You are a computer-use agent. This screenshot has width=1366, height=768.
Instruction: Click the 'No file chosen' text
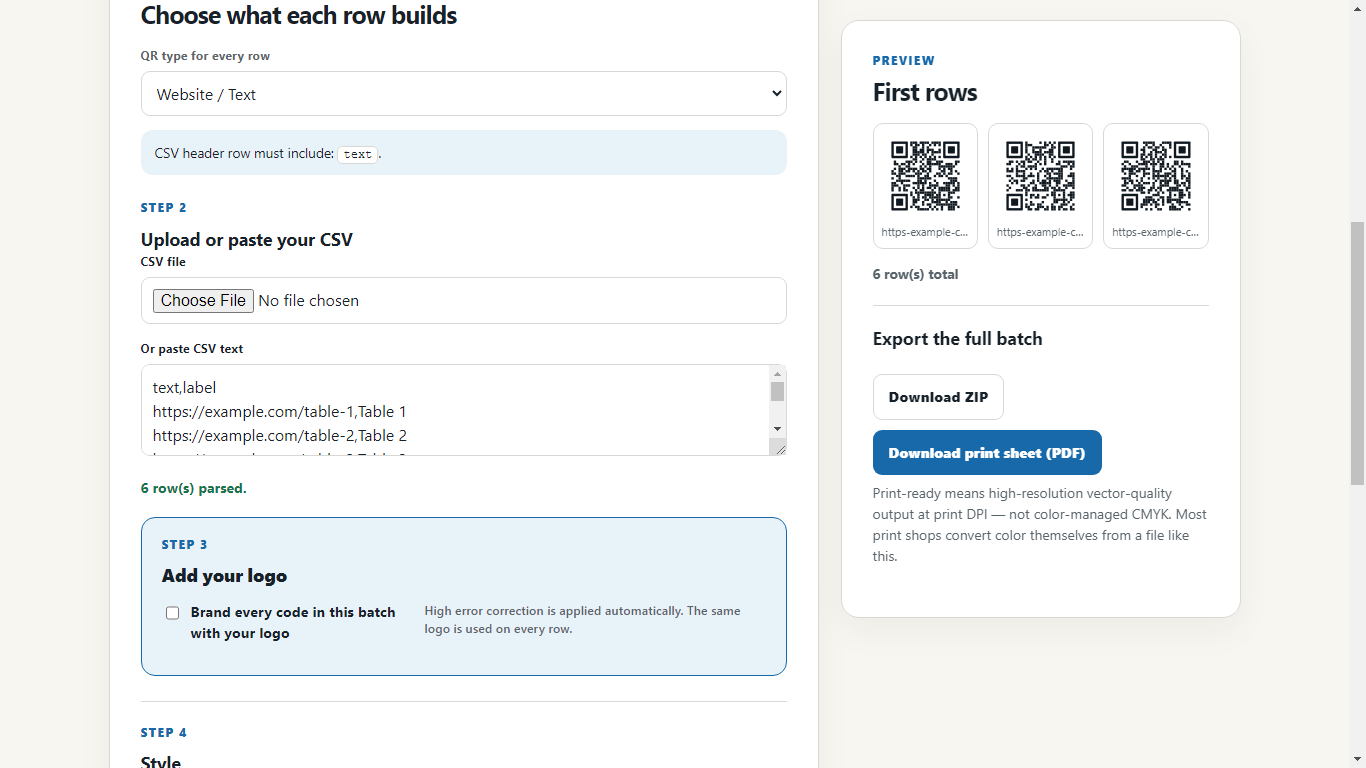[308, 300]
